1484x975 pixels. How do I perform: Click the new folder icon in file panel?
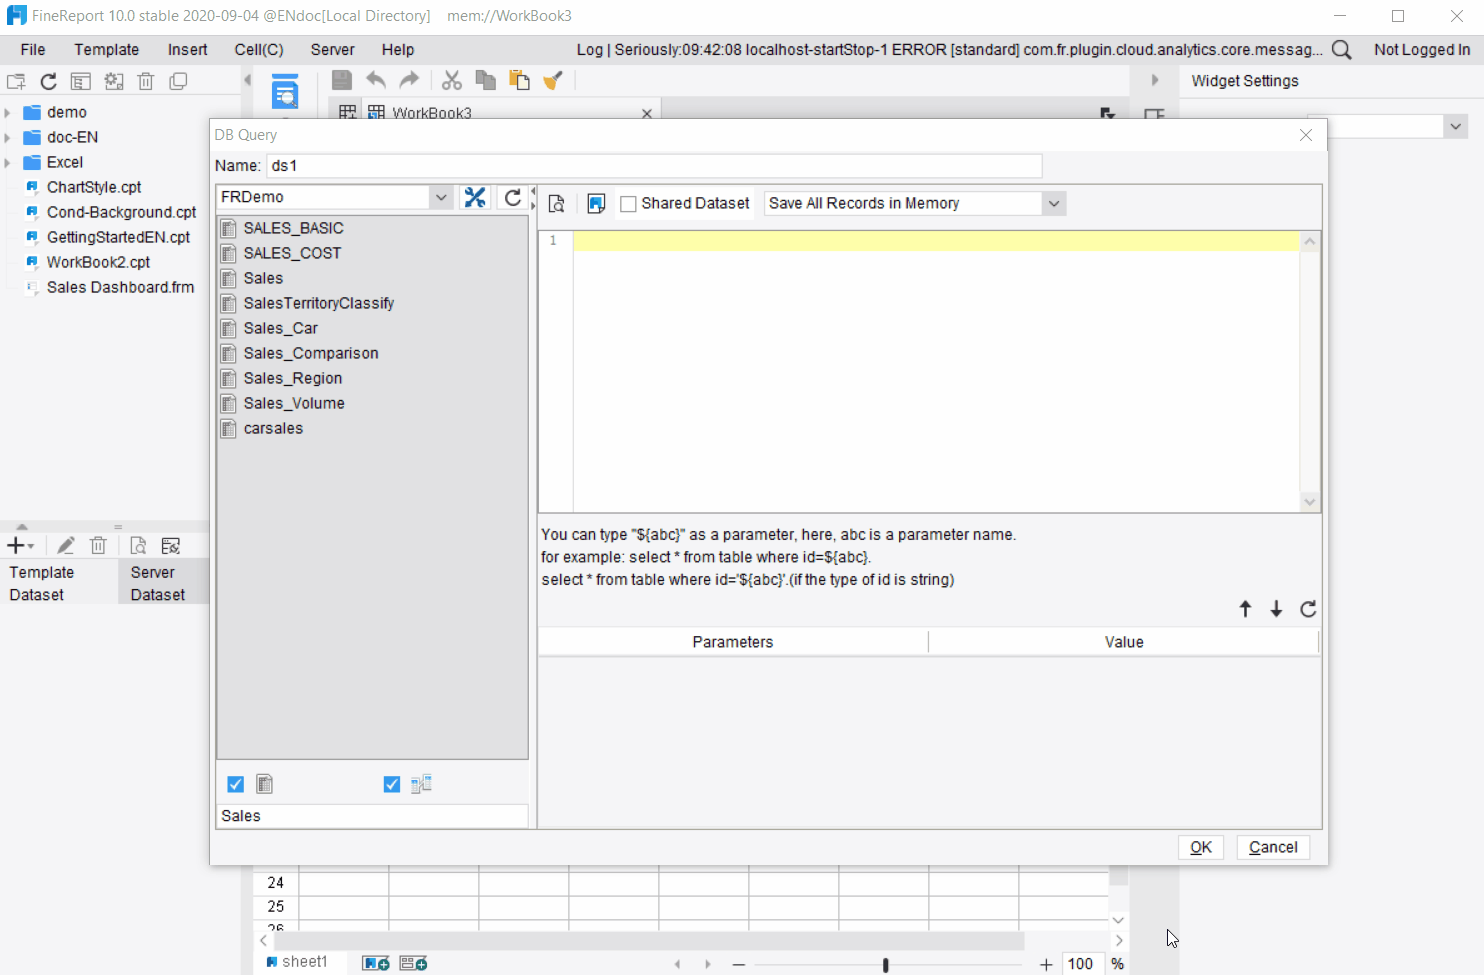[16, 82]
